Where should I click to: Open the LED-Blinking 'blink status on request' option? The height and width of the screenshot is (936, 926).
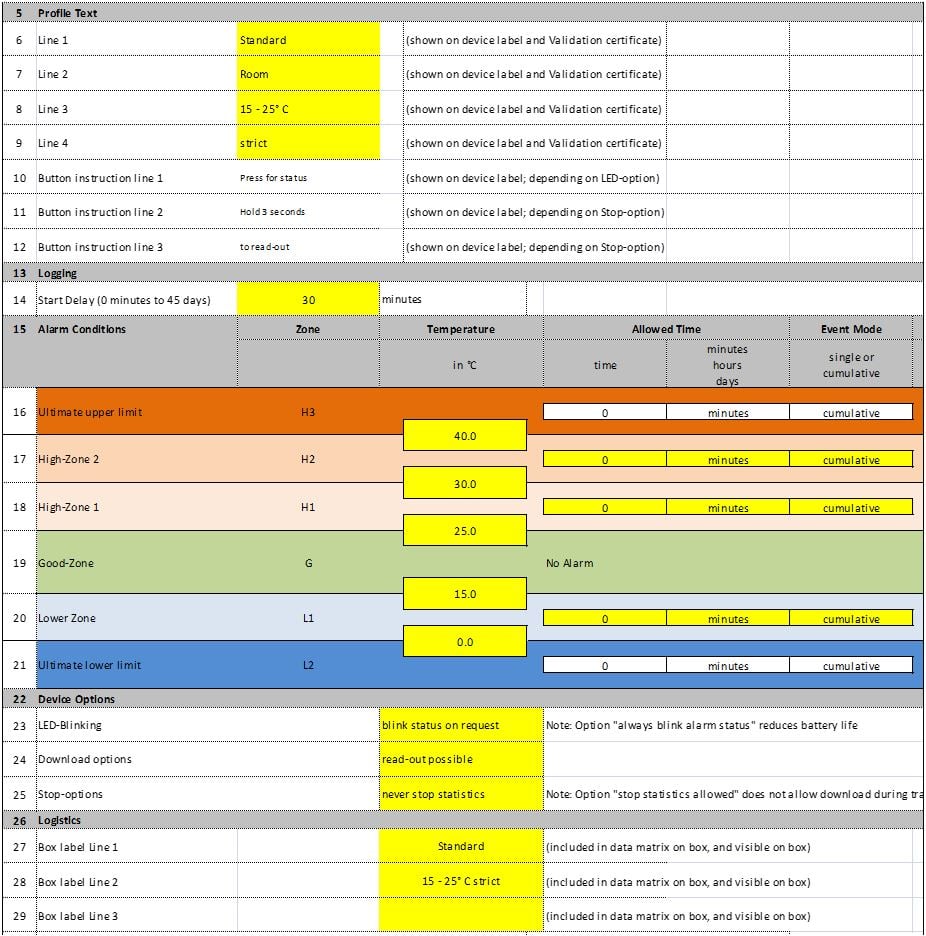(461, 725)
